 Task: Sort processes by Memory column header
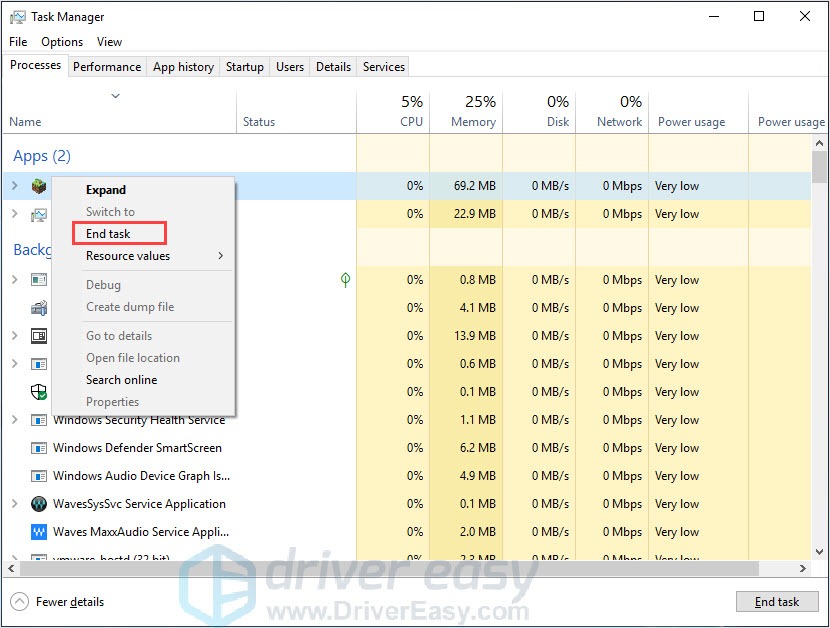tap(472, 111)
